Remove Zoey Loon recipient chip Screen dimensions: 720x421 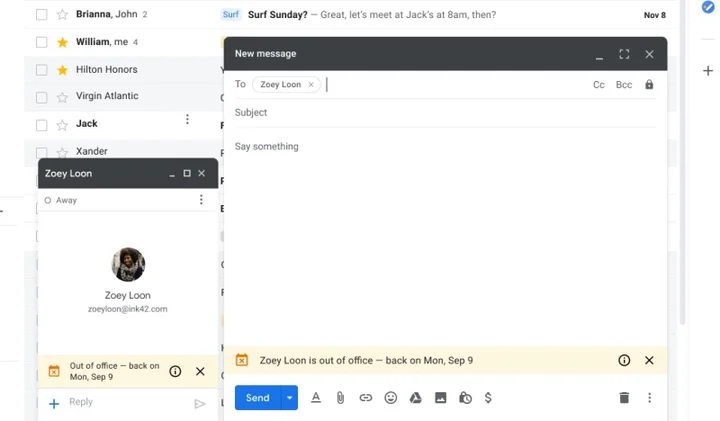311,84
